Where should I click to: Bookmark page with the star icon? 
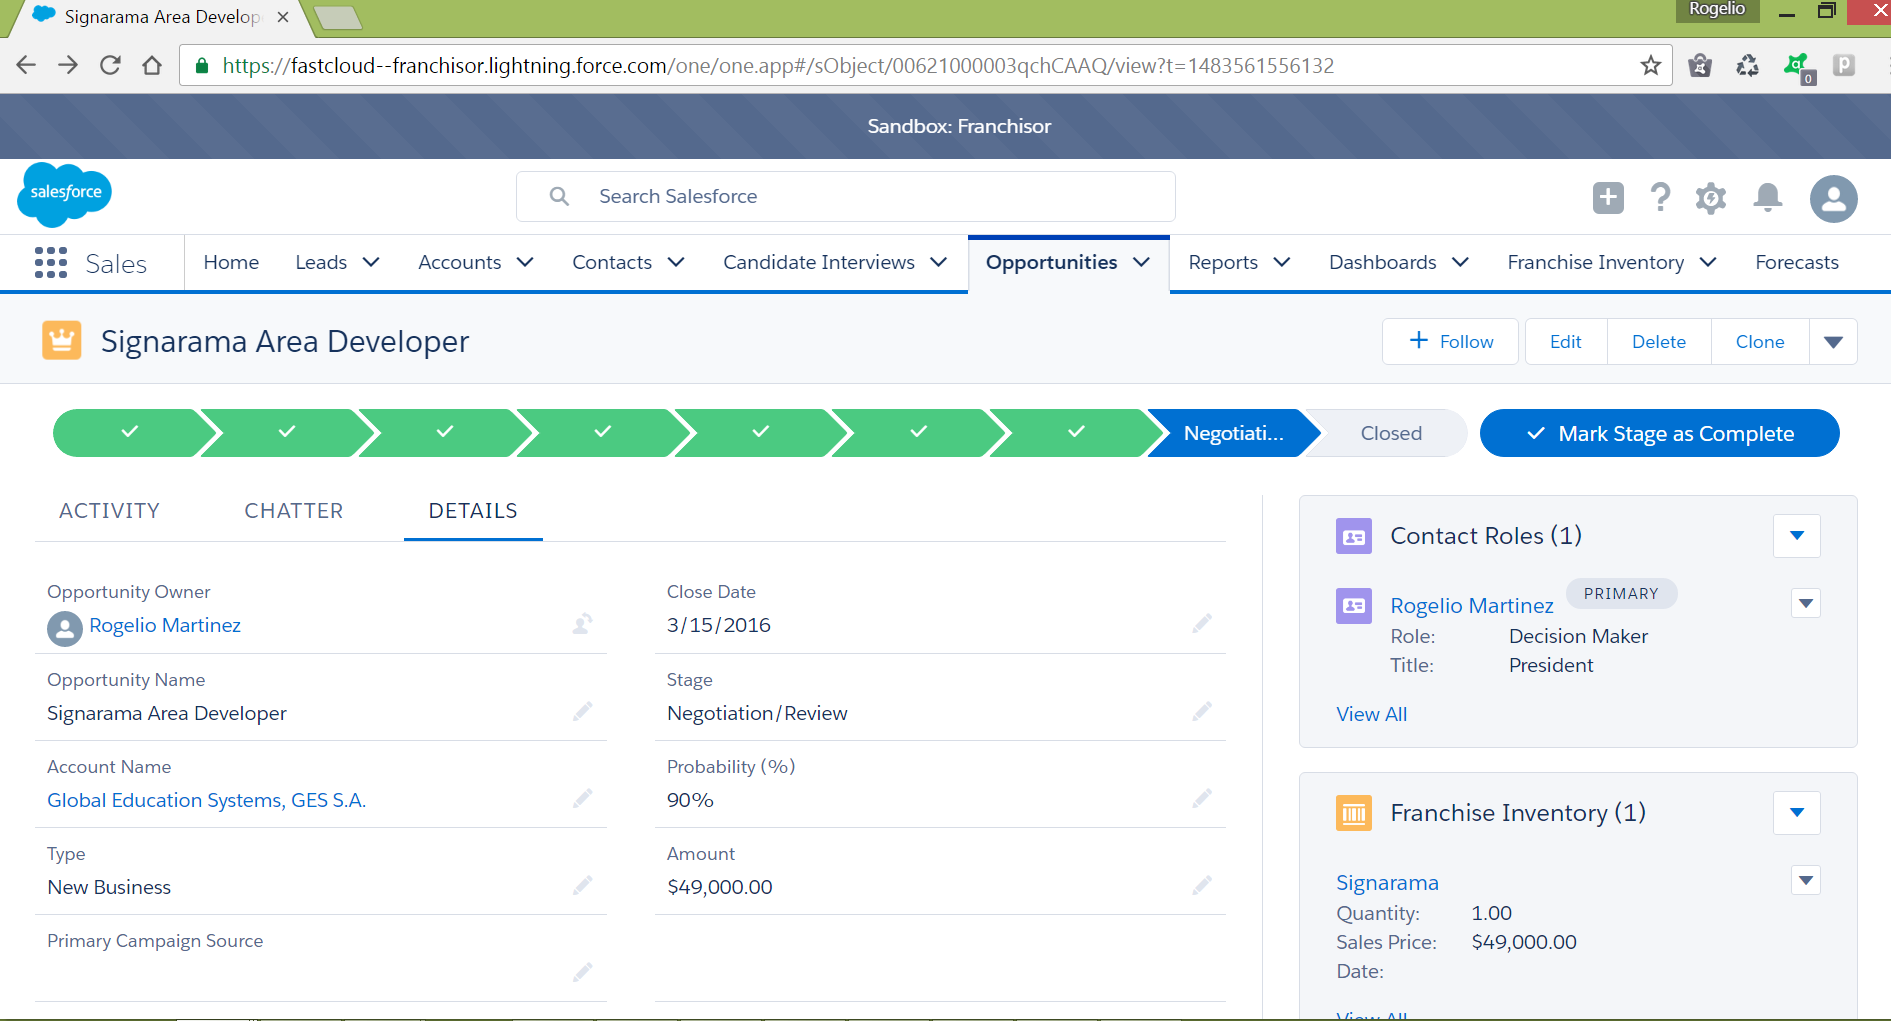click(x=1650, y=66)
